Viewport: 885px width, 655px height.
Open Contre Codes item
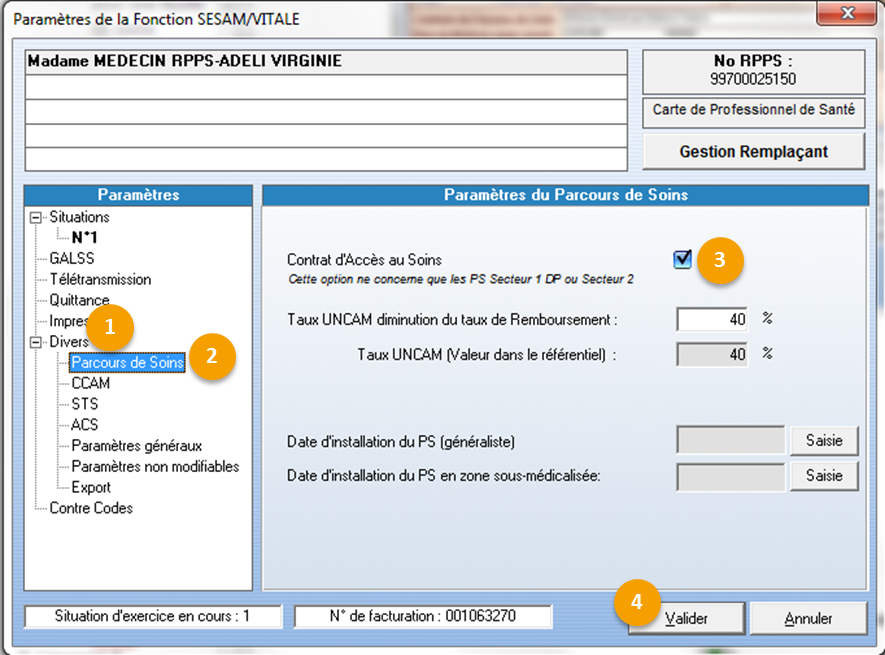pyautogui.click(x=91, y=508)
